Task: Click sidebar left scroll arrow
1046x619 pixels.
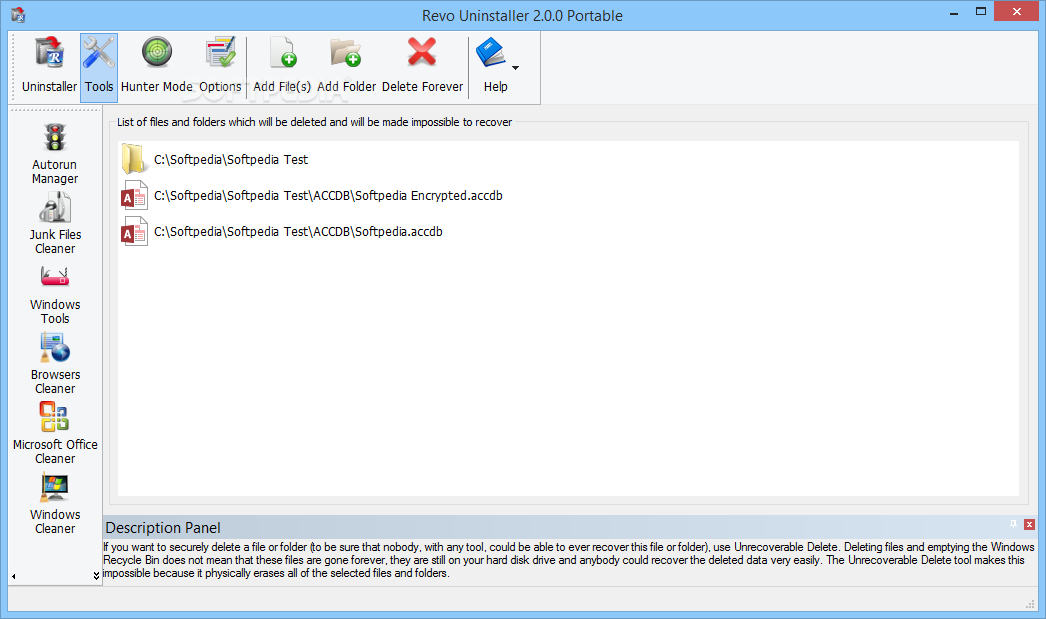Action: (x=13, y=576)
